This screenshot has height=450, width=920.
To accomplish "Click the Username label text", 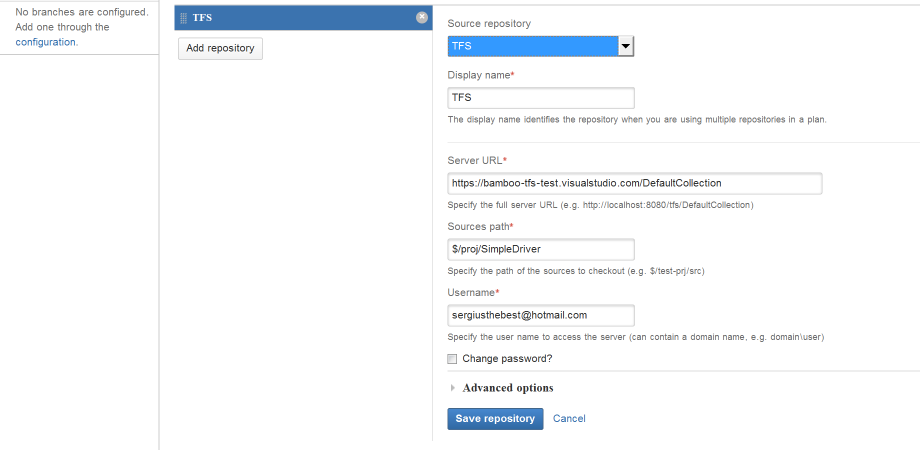I will (x=472, y=292).
